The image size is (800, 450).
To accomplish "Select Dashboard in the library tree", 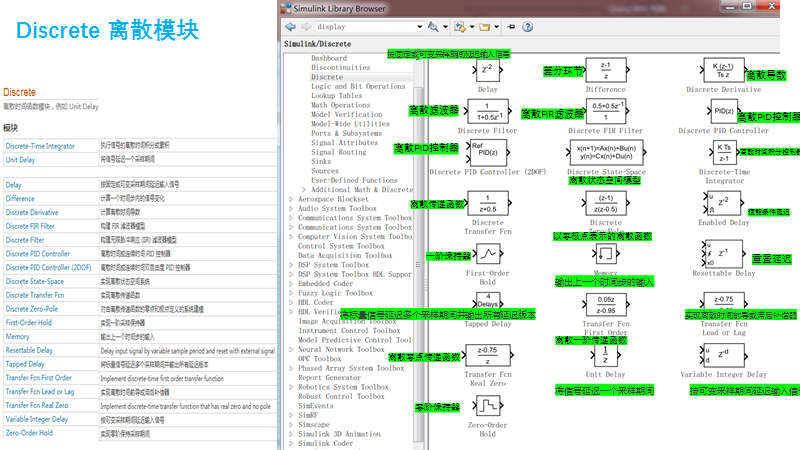I will tap(329, 58).
